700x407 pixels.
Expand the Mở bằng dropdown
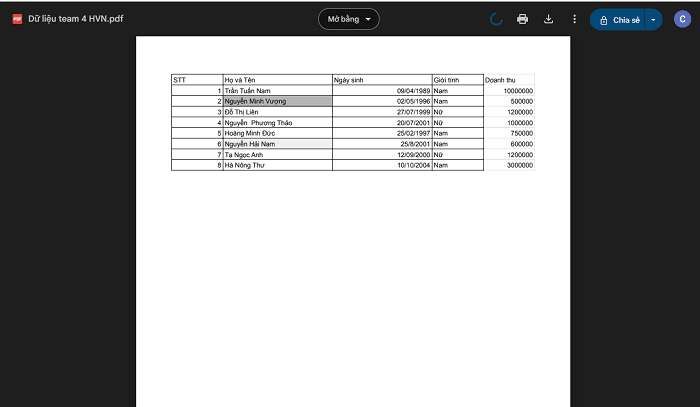point(349,19)
